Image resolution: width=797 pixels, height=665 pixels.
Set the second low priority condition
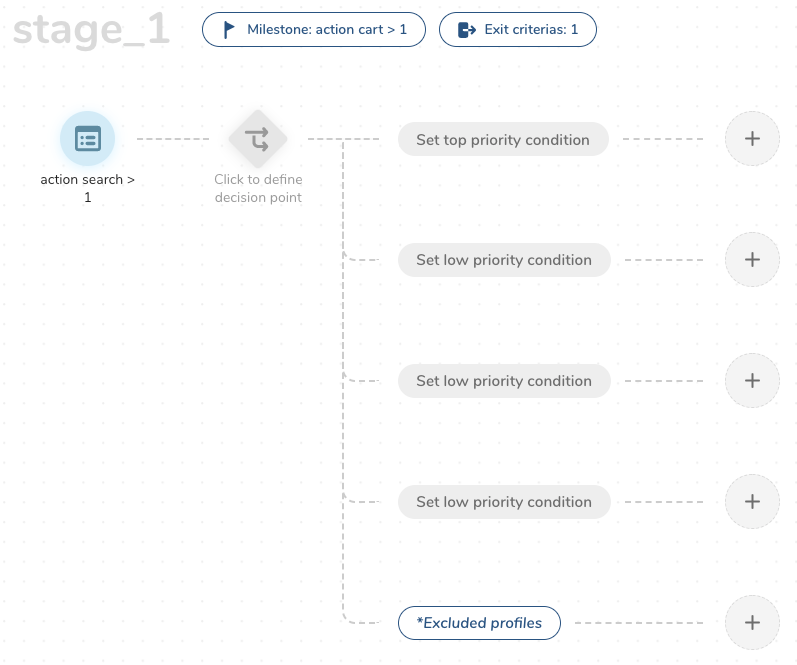tap(503, 381)
